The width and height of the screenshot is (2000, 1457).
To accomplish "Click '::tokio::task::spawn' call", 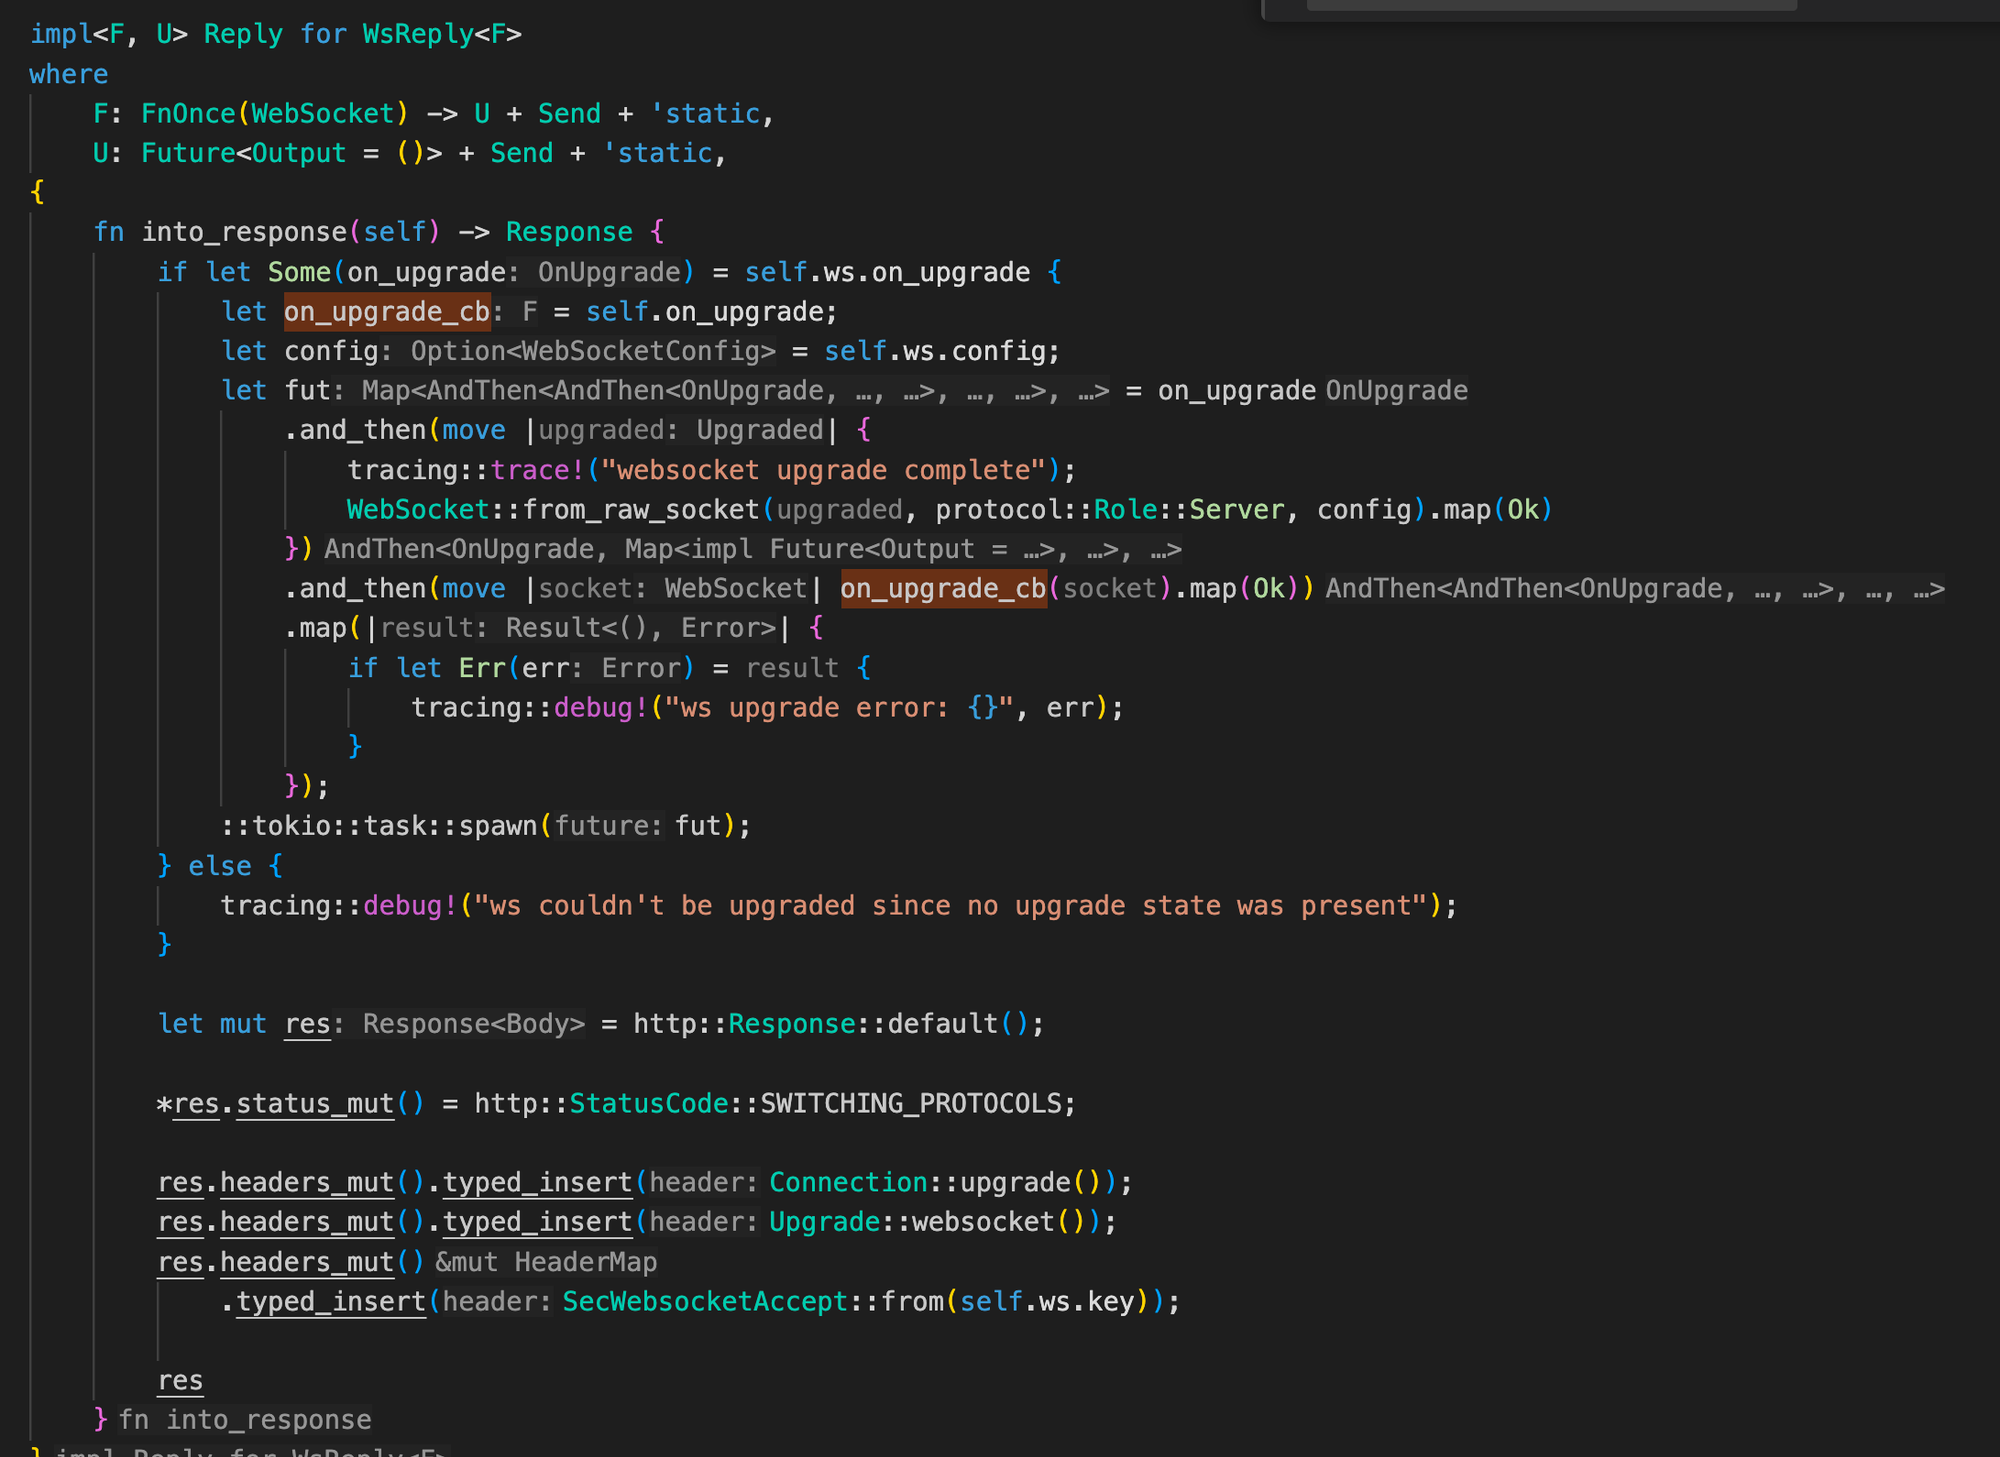I will coord(379,826).
